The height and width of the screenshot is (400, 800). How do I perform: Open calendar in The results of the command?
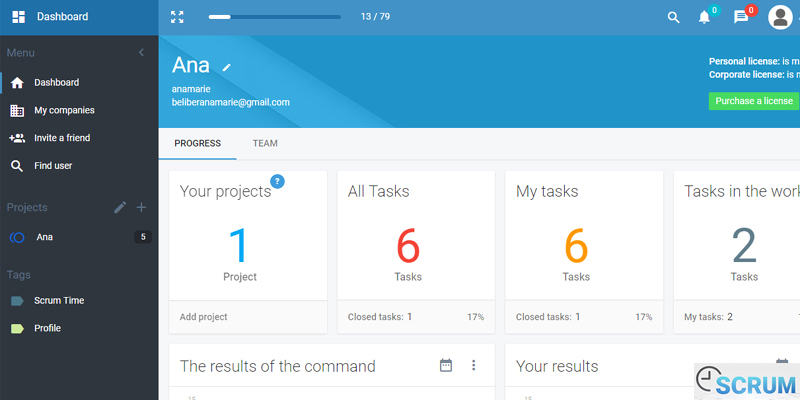(x=446, y=366)
